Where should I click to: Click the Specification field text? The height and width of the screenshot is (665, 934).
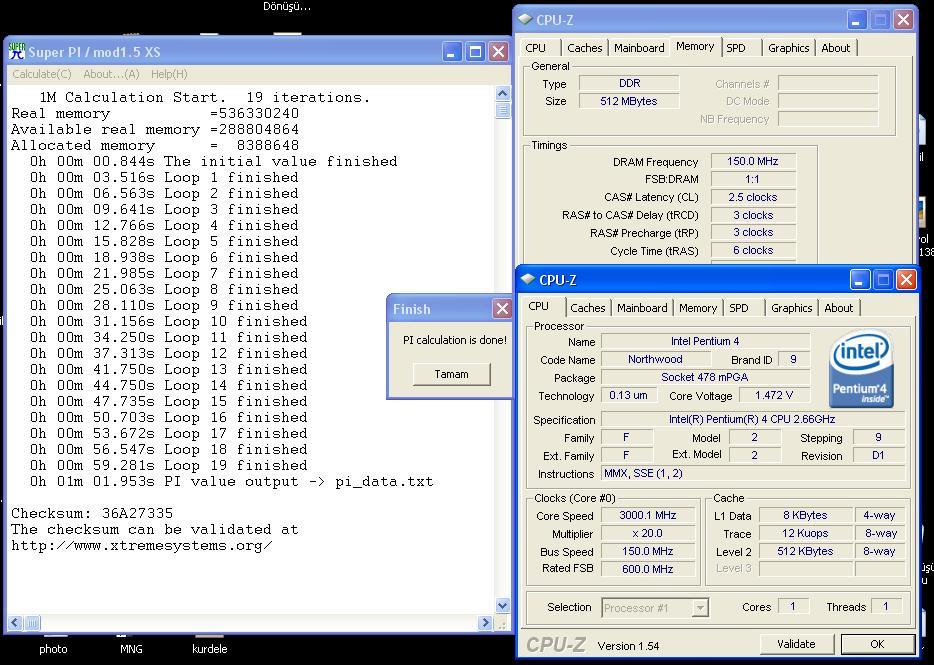point(752,419)
